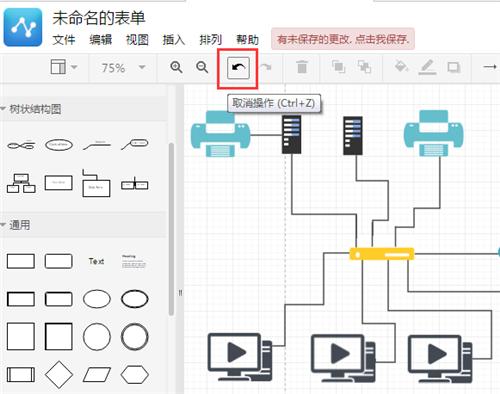Select the diamond shape

[x=59, y=374]
